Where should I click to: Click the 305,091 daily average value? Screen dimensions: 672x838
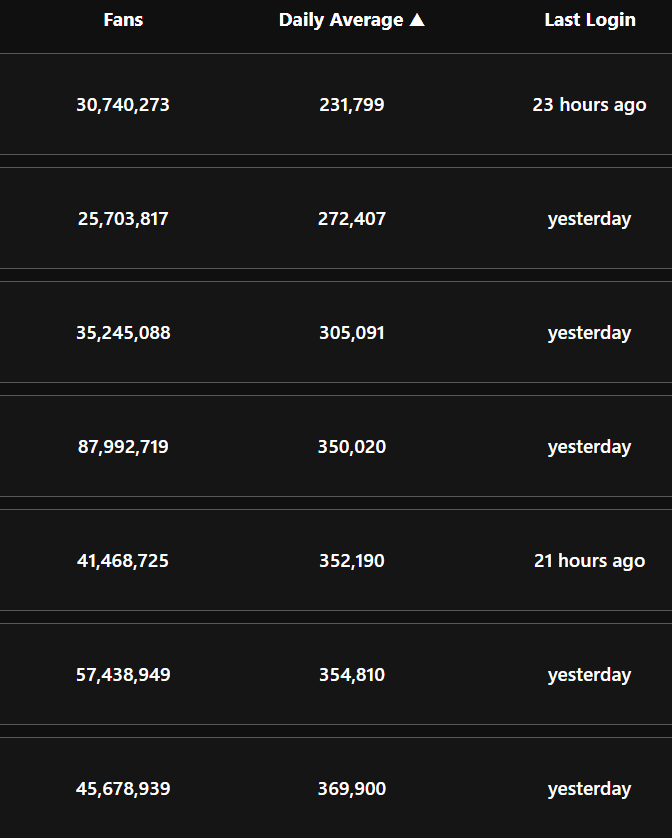coord(351,332)
